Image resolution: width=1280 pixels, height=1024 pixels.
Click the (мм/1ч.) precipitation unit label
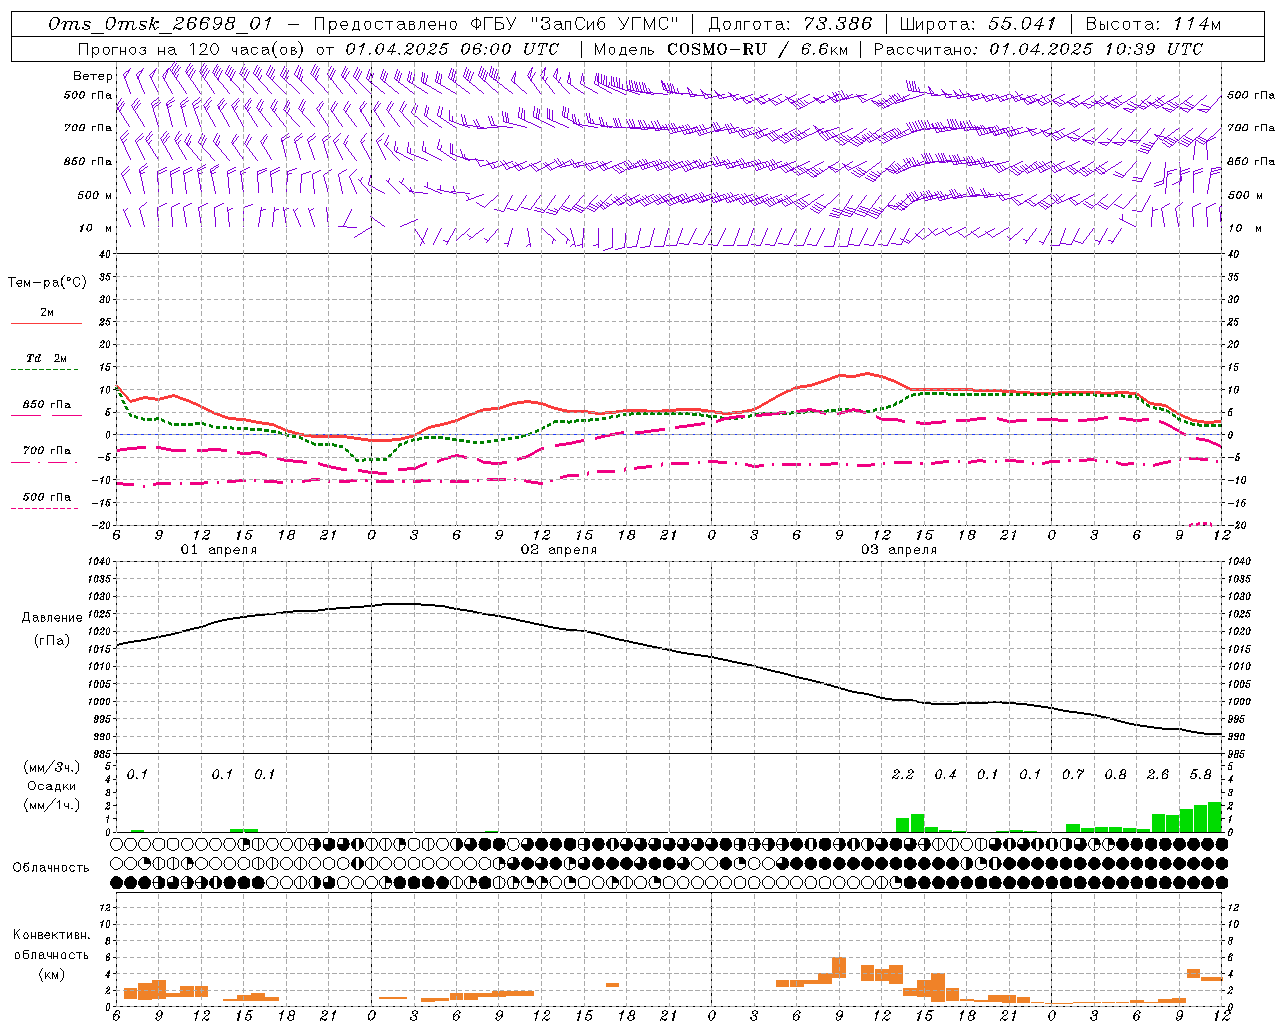pyautogui.click(x=52, y=805)
